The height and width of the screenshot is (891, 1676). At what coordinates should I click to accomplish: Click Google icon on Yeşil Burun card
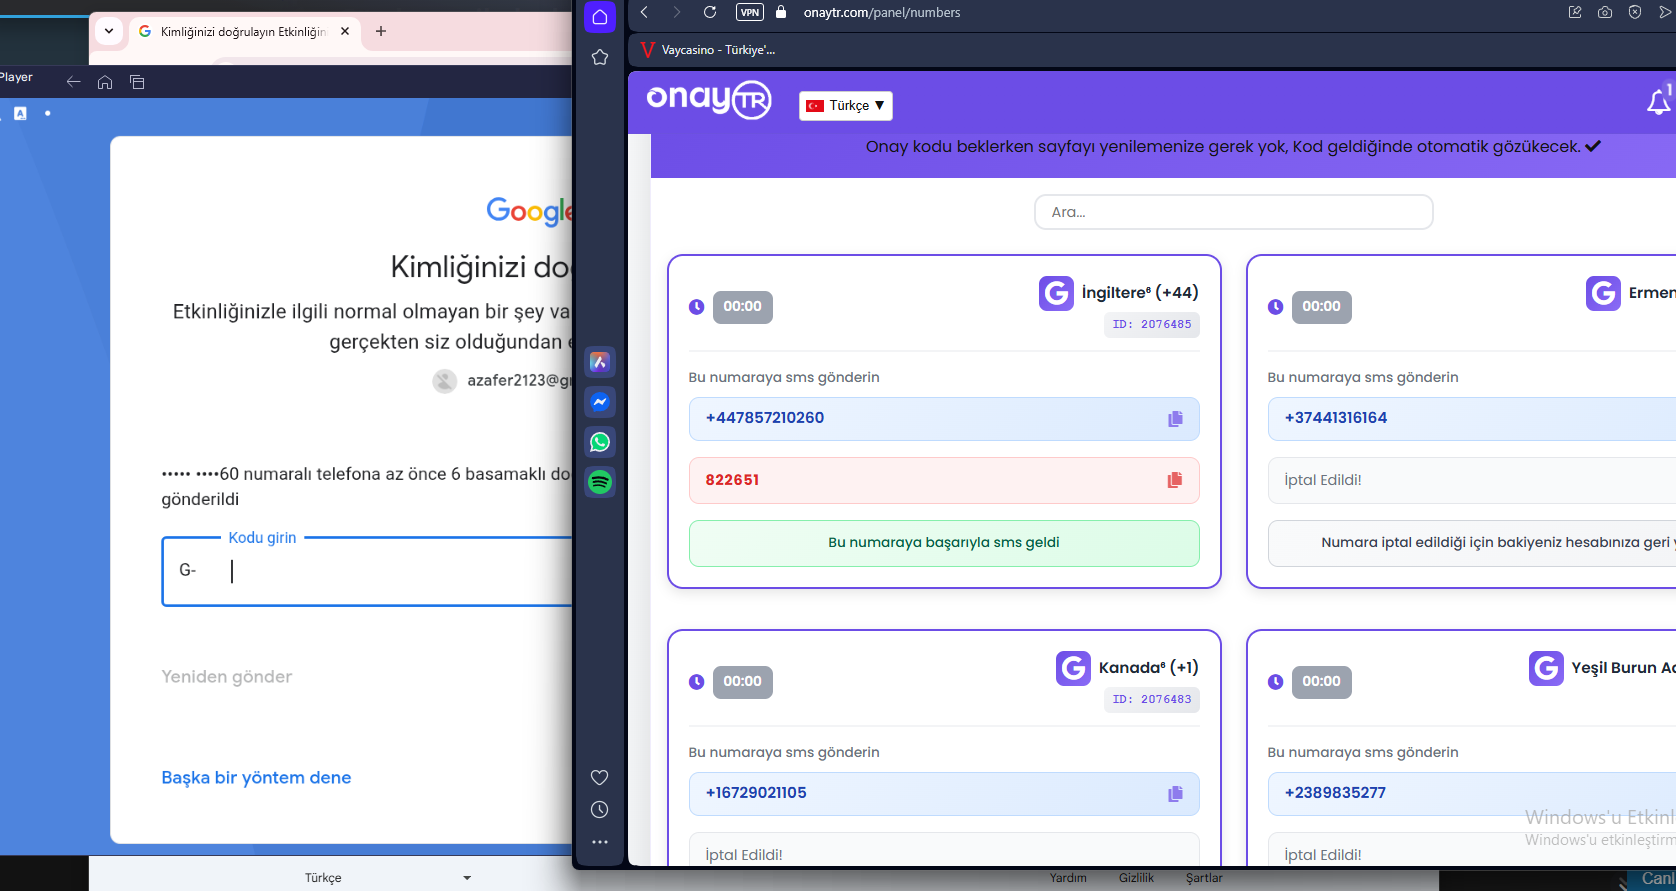pos(1546,668)
